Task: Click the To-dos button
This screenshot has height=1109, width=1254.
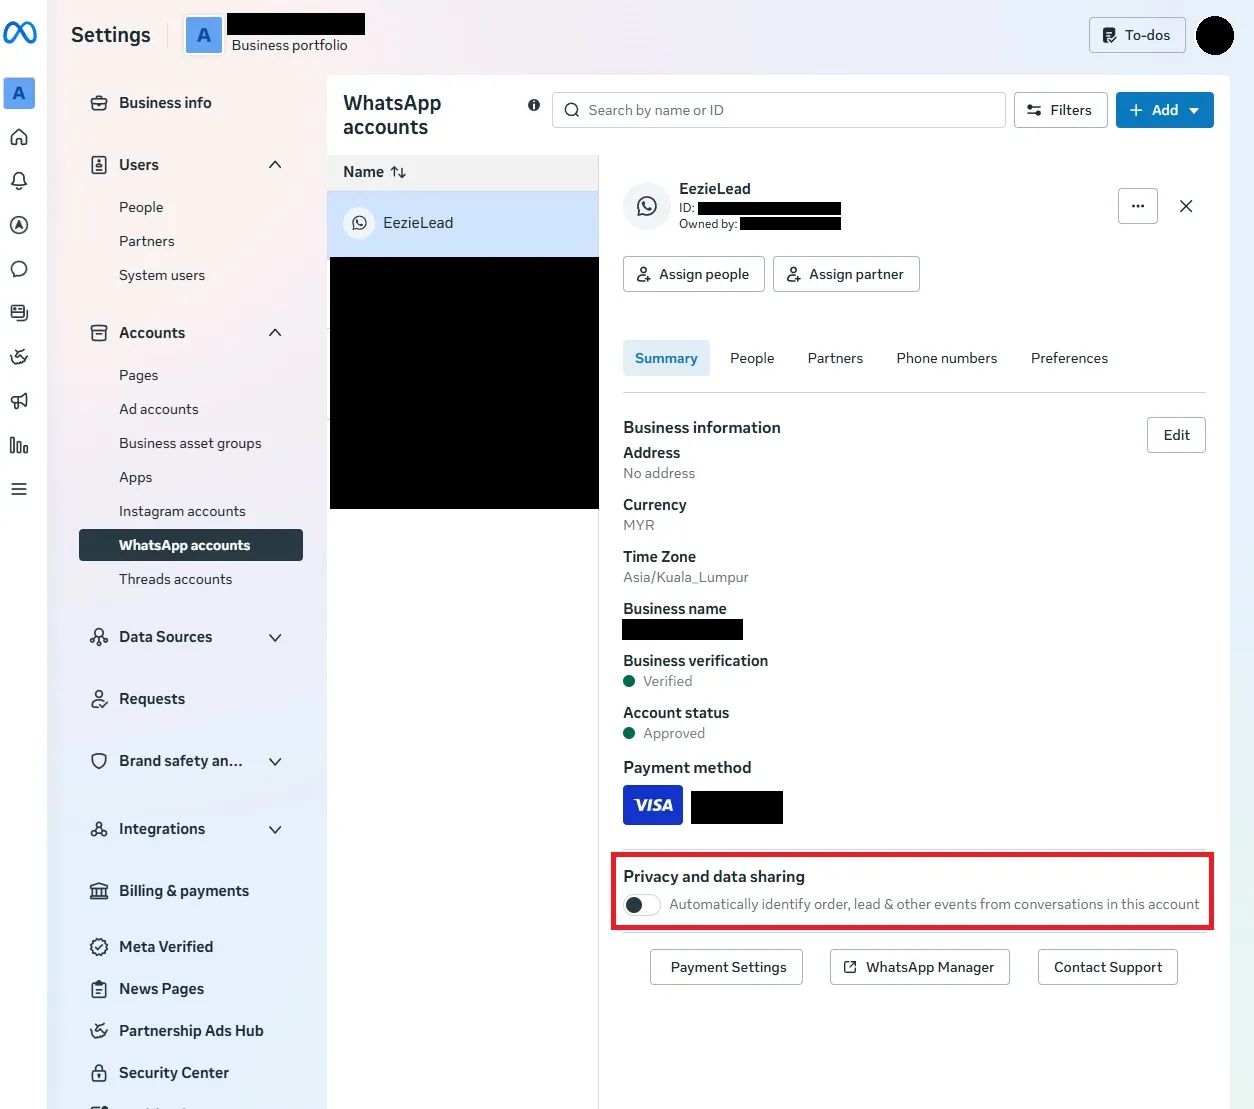Action: click(1137, 35)
